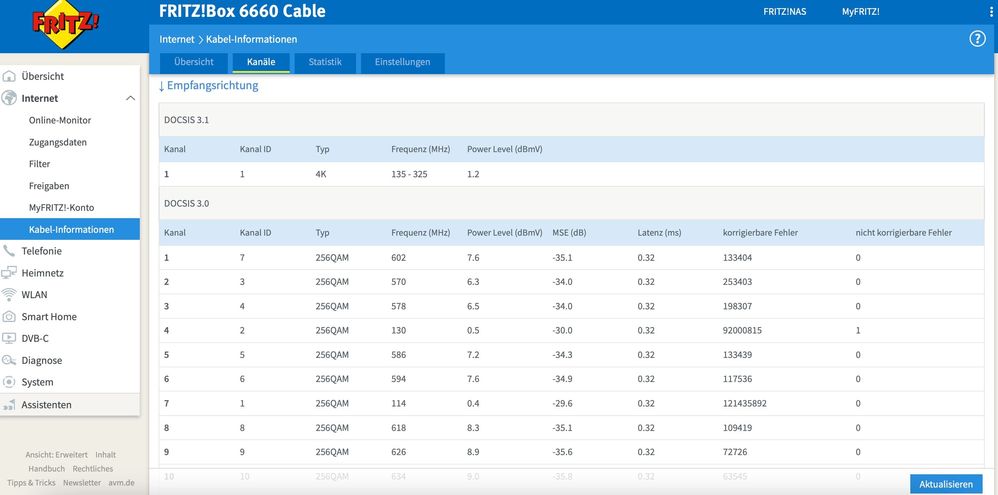Image resolution: width=998 pixels, height=495 pixels.
Task: Switch to the Übersicht tab
Action: point(193,62)
